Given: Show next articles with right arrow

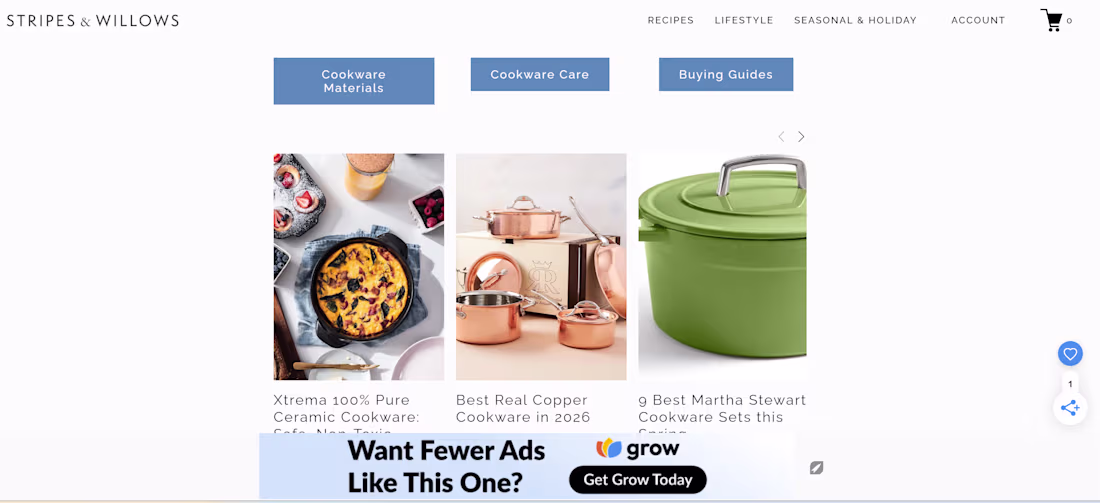Looking at the screenshot, I should coord(801,137).
